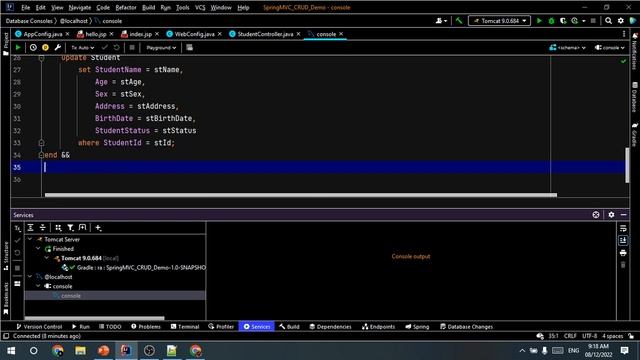
Task: Open the Notifications side panel
Action: click(635, 51)
